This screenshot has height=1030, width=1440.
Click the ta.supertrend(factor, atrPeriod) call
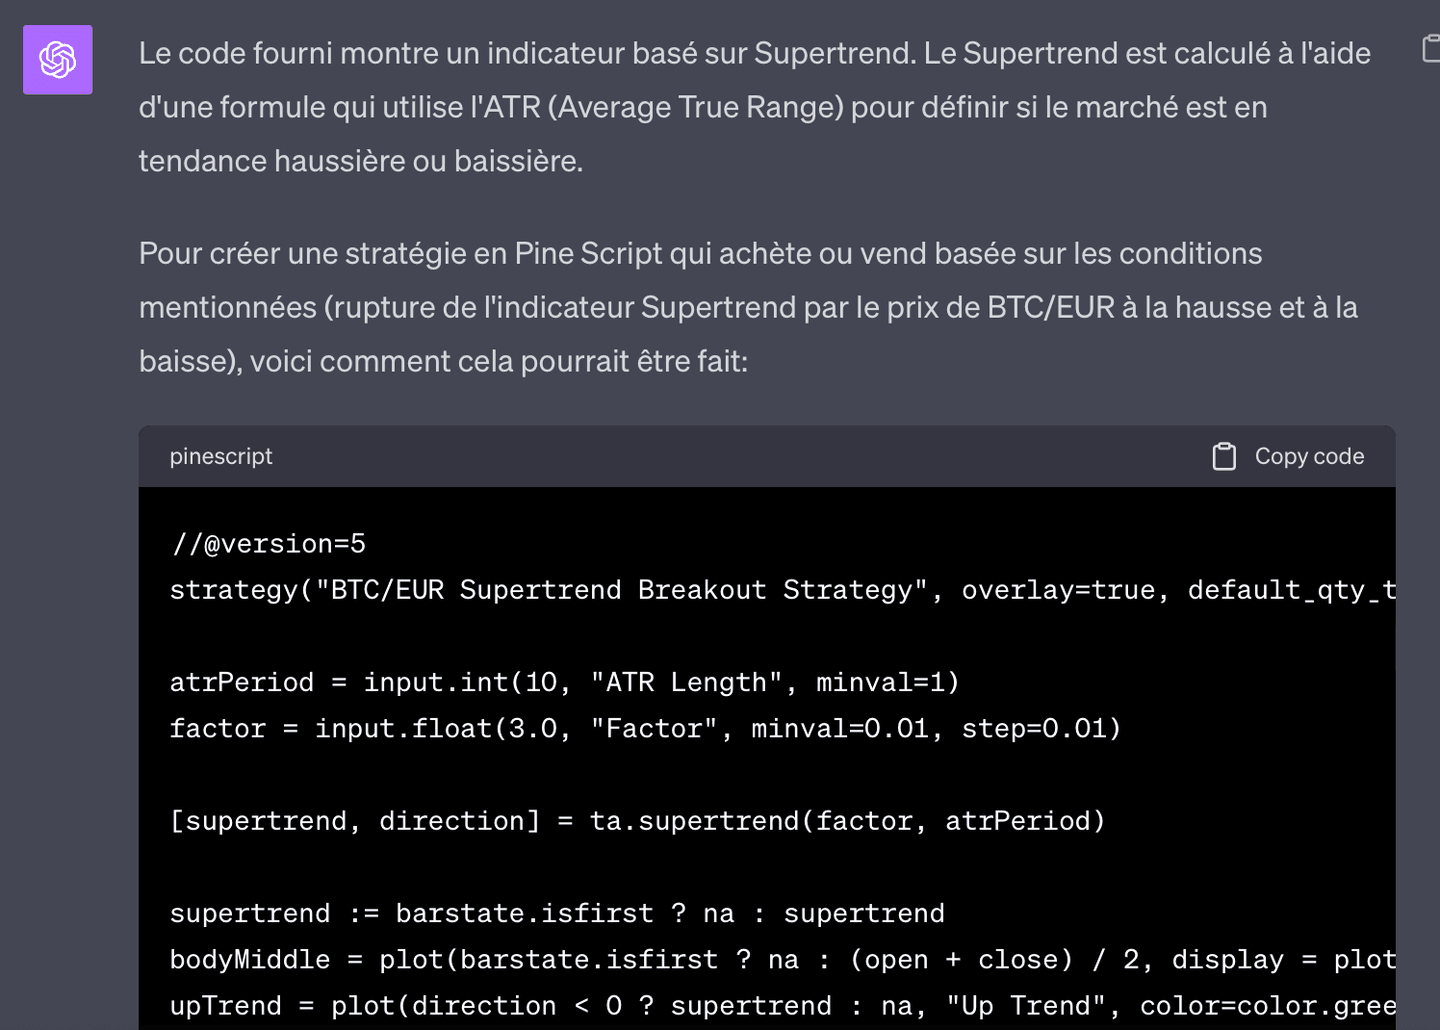(x=847, y=821)
